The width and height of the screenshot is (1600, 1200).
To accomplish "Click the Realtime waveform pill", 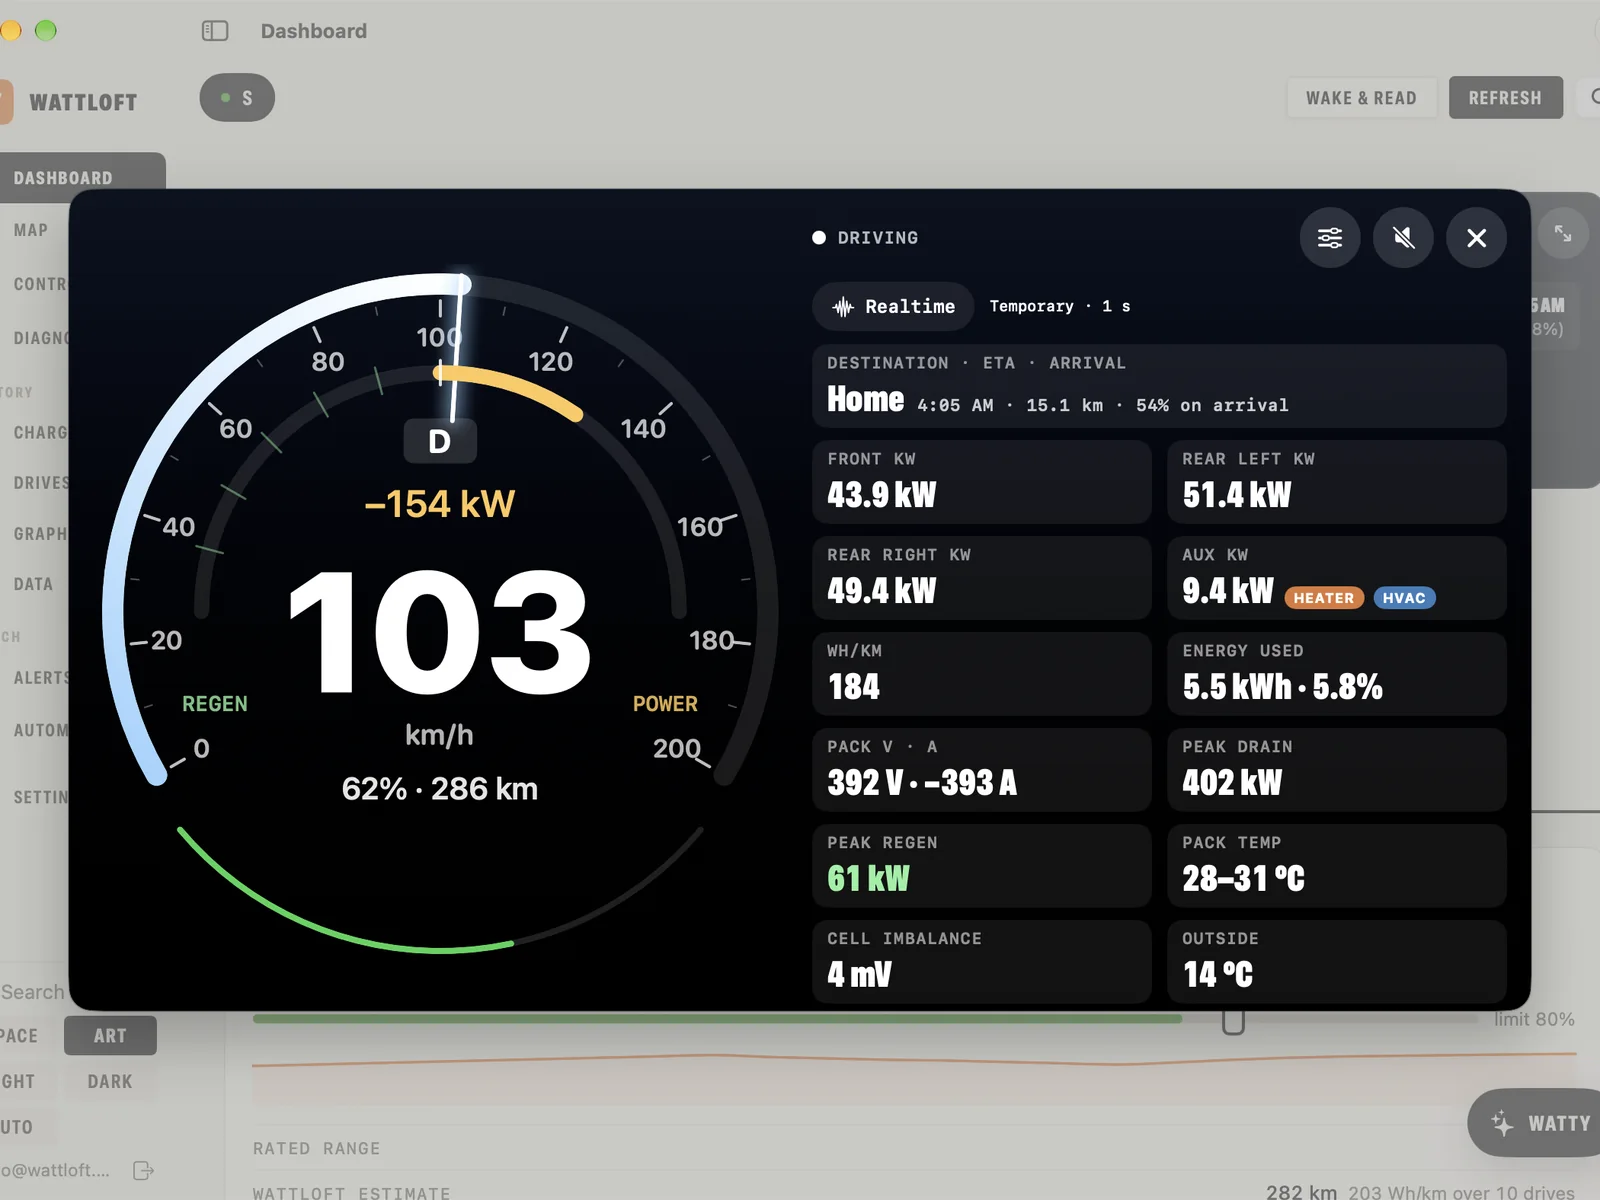I will point(893,306).
